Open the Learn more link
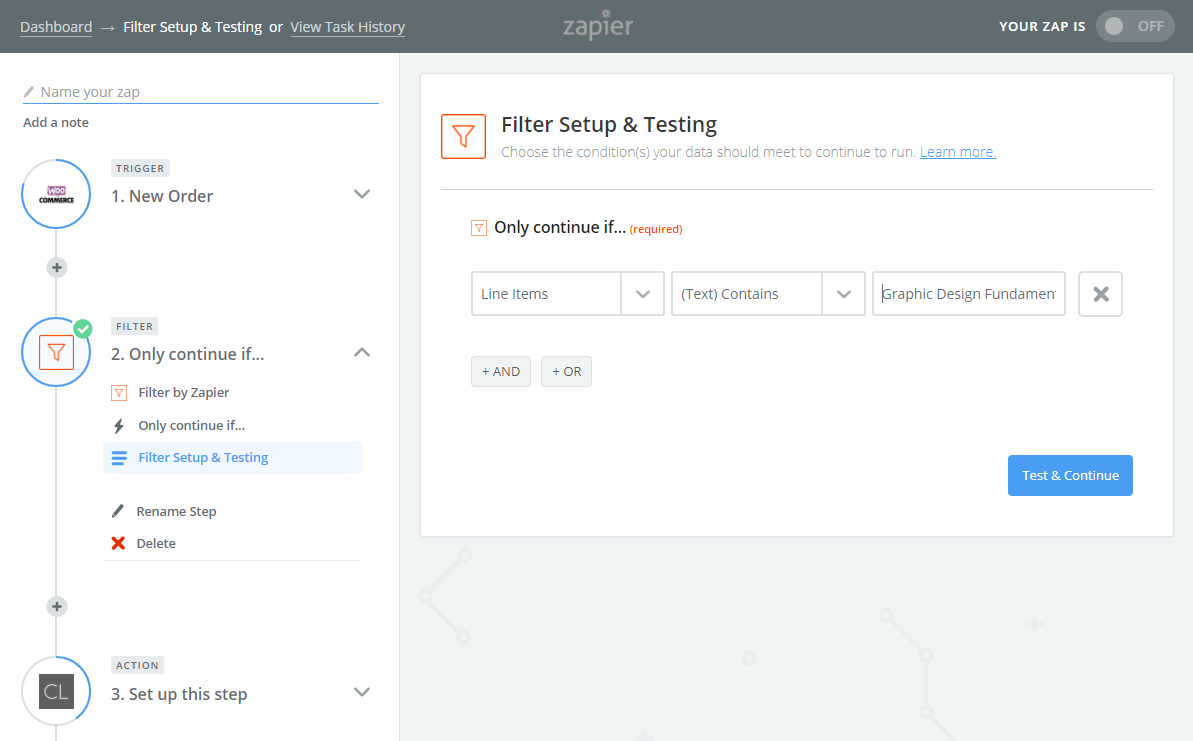Screen dimensions: 1193x741 [958, 152]
